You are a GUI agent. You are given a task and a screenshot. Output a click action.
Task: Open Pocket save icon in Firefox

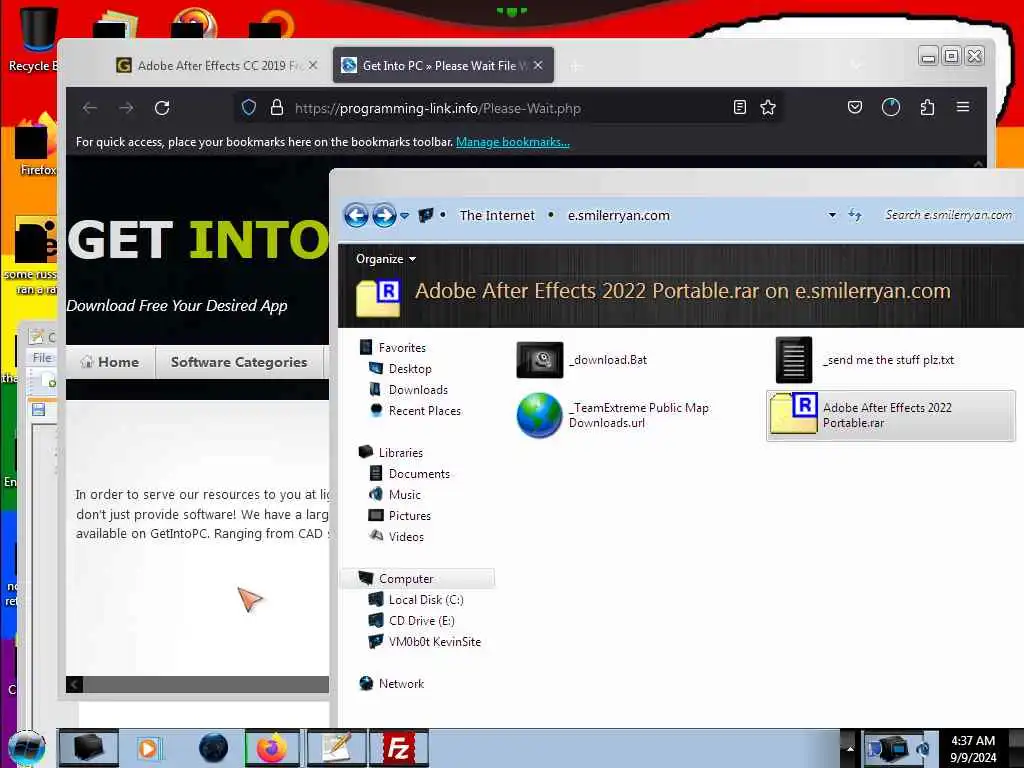pyautogui.click(x=854, y=107)
